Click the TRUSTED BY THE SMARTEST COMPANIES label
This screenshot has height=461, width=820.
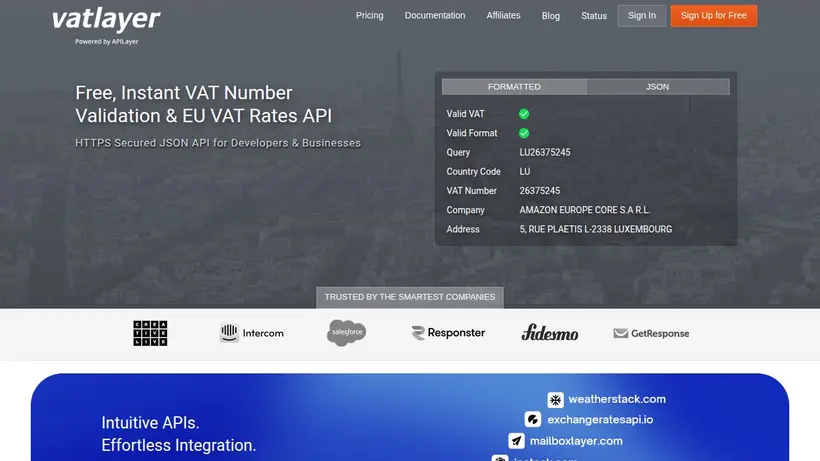point(409,297)
